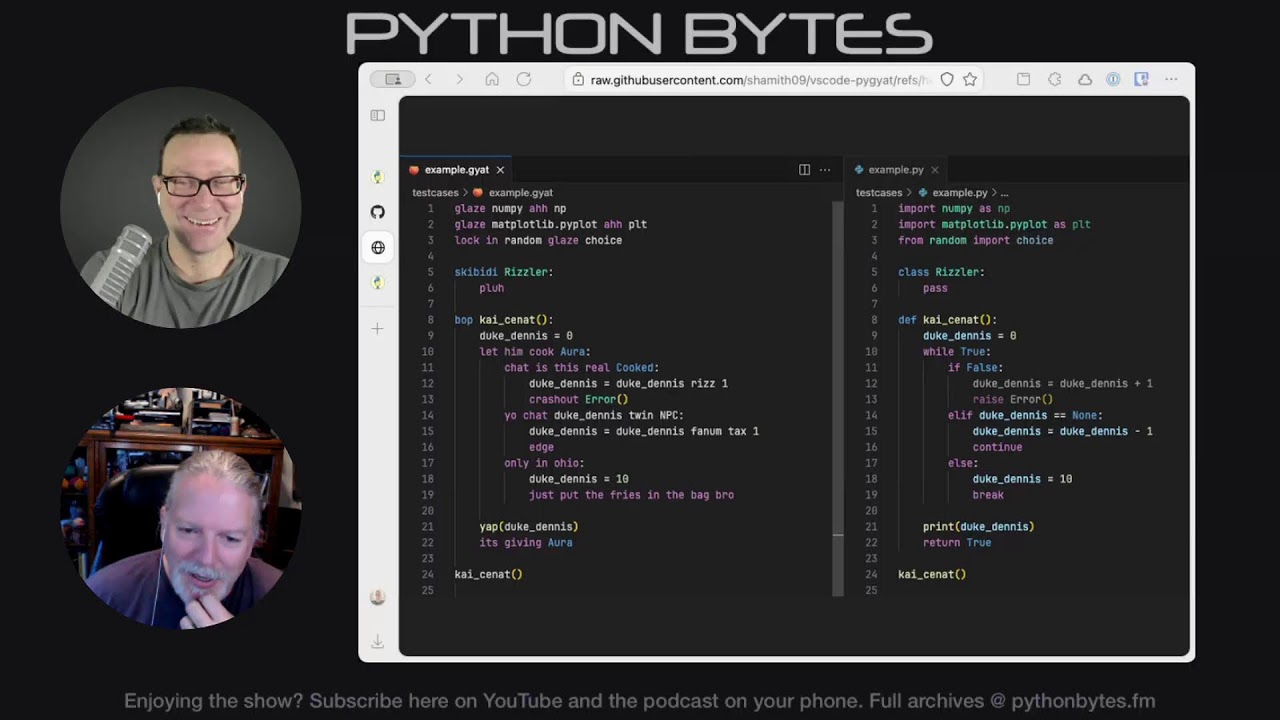Click the scrollbar of the example.gyat editor

click(838, 400)
